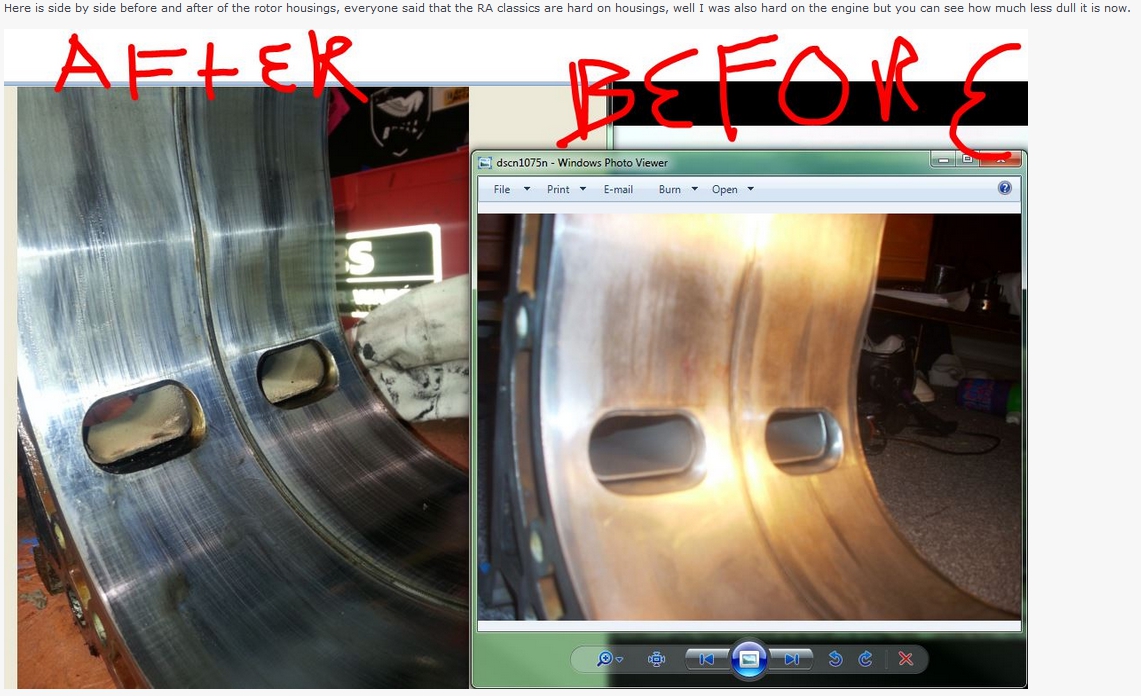Delete the photo with the red X
The image size is (1141, 696).
pyautogui.click(x=906, y=659)
